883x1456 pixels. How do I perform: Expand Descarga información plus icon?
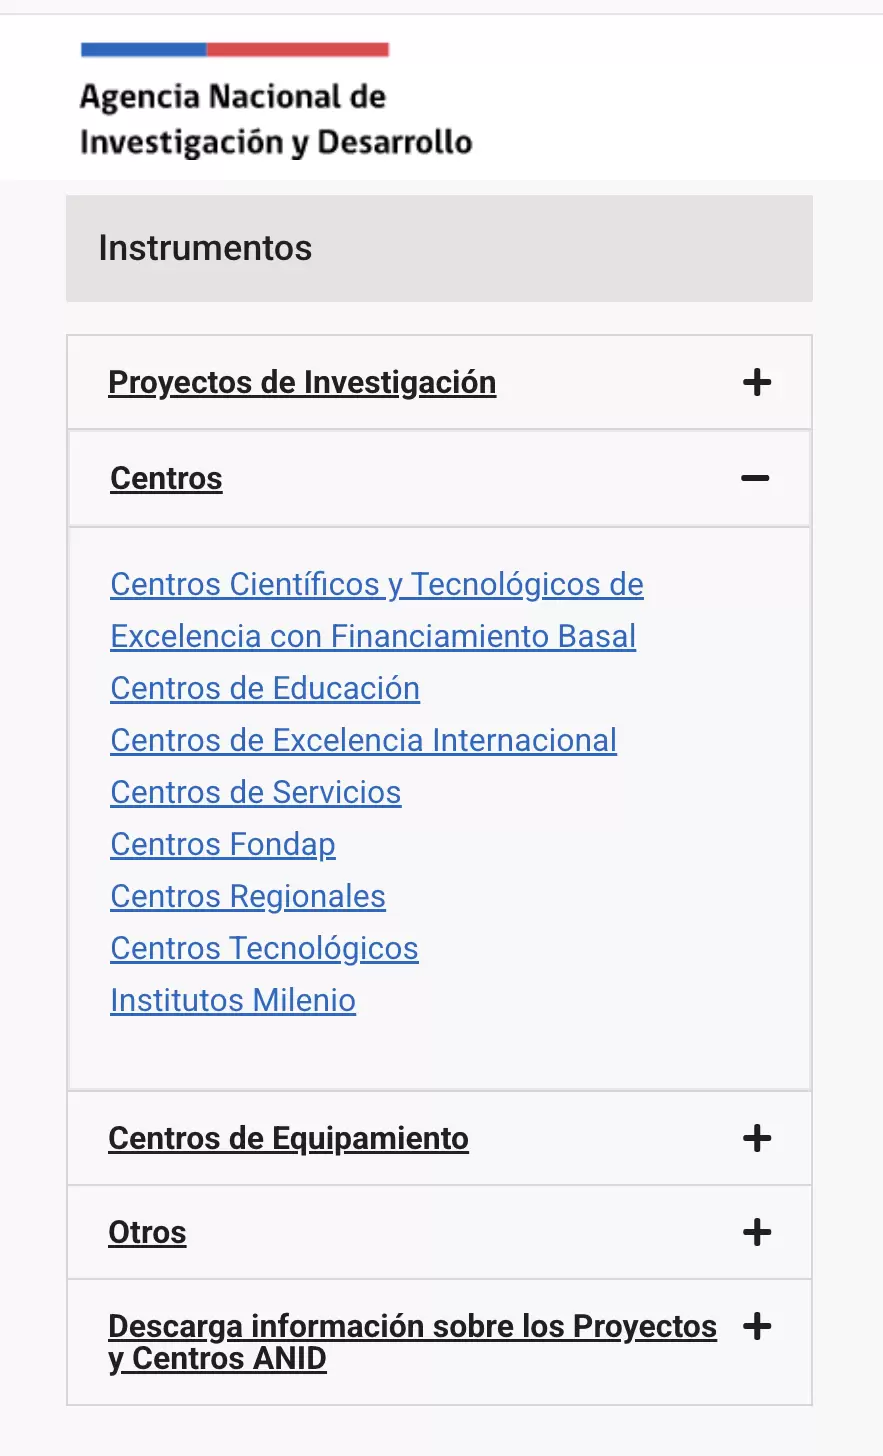pos(757,1327)
